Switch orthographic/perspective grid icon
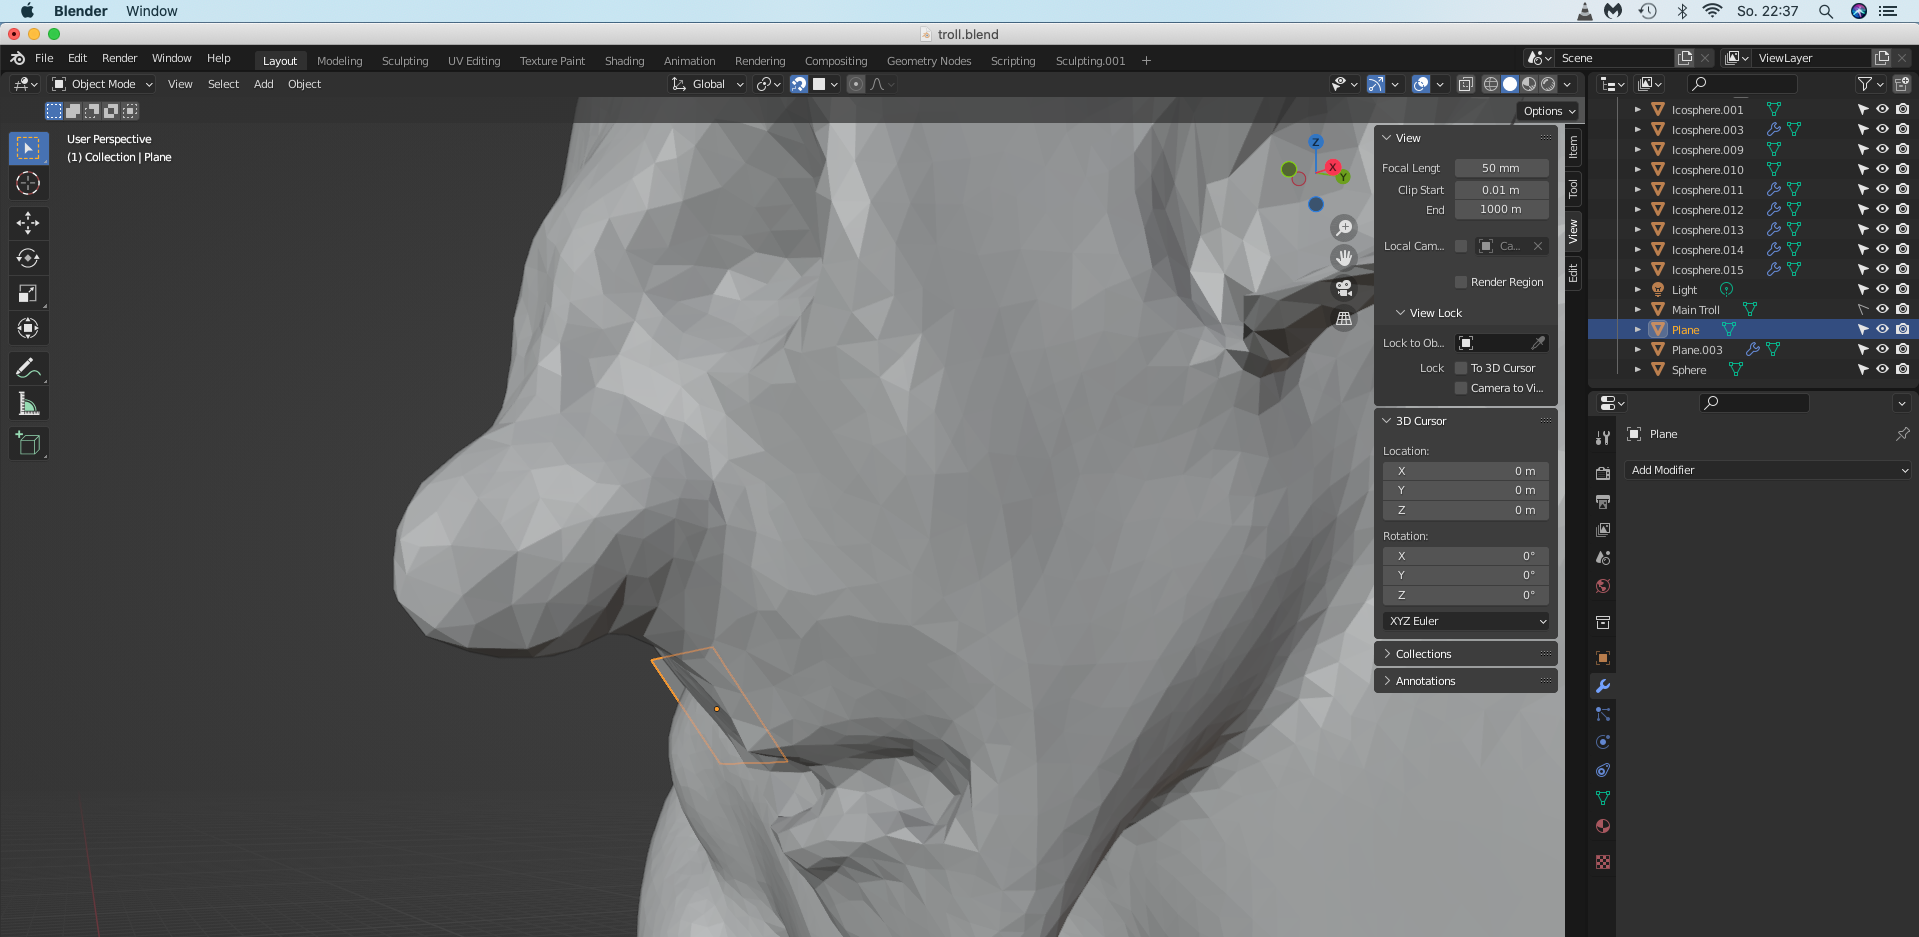 [1344, 318]
